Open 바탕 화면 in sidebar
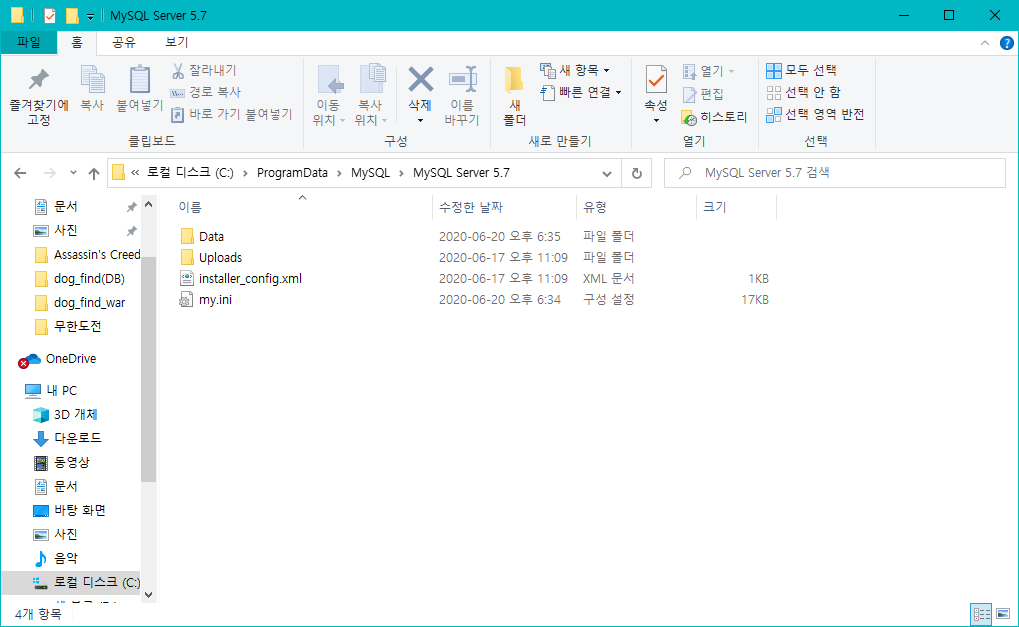The height and width of the screenshot is (627, 1019). 70,510
